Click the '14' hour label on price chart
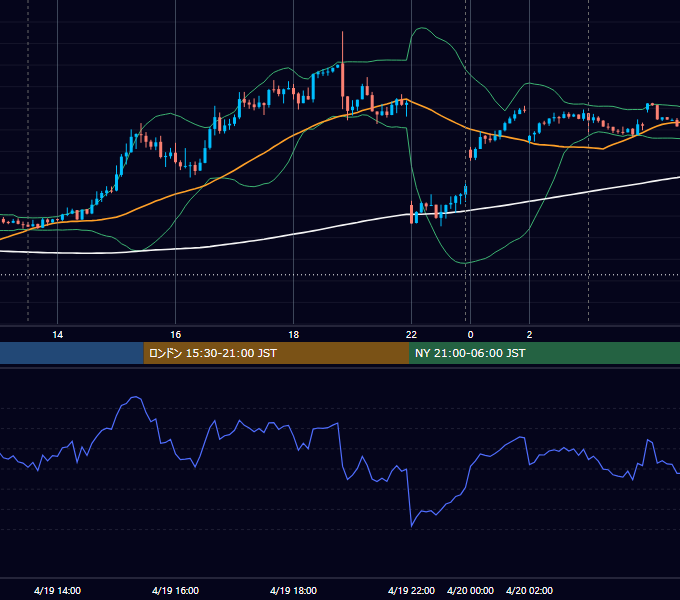 (x=57, y=334)
